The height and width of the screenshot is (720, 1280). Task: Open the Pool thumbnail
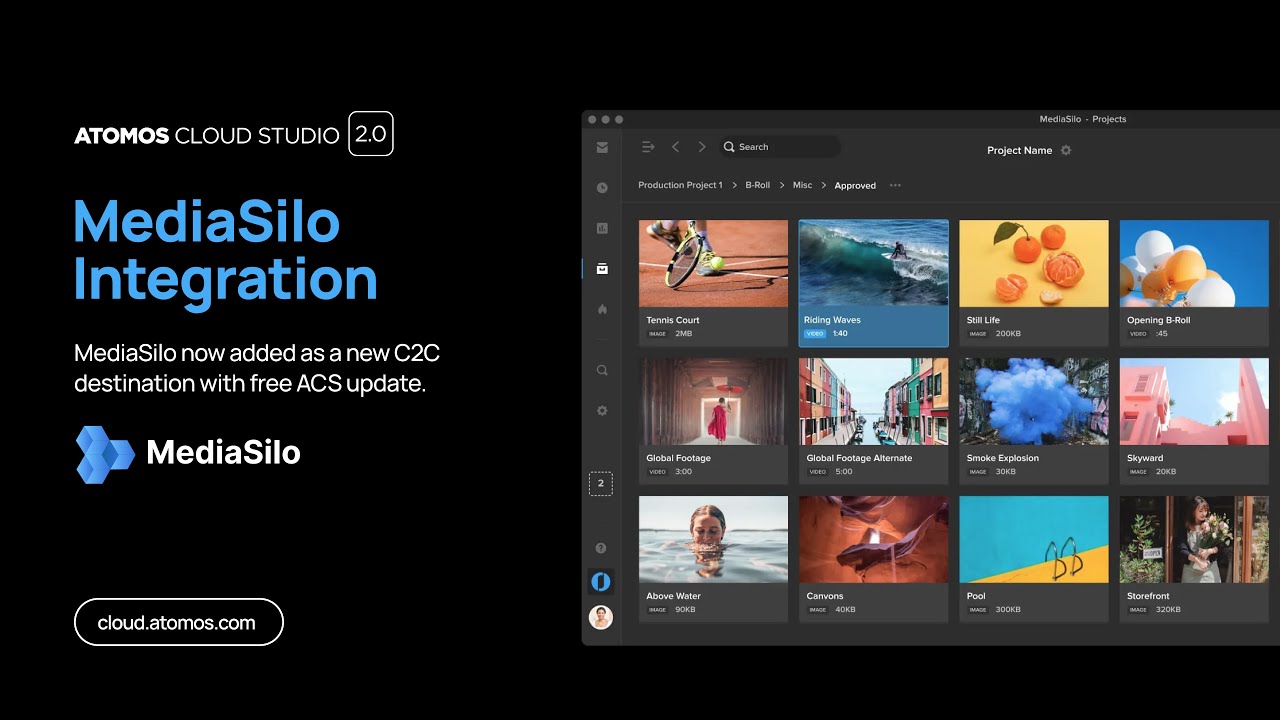click(x=1034, y=539)
